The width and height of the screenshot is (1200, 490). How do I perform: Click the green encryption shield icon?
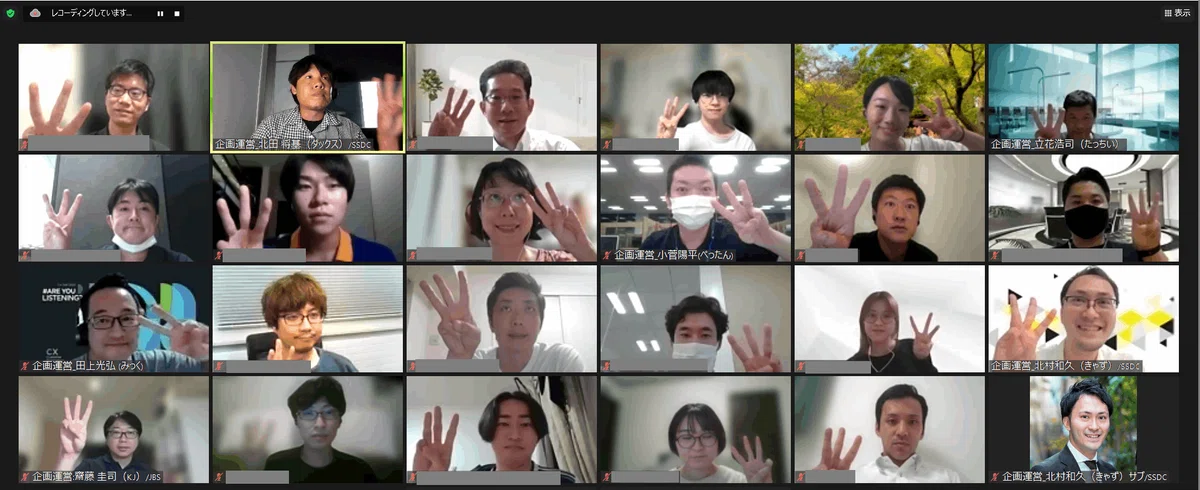(10, 13)
